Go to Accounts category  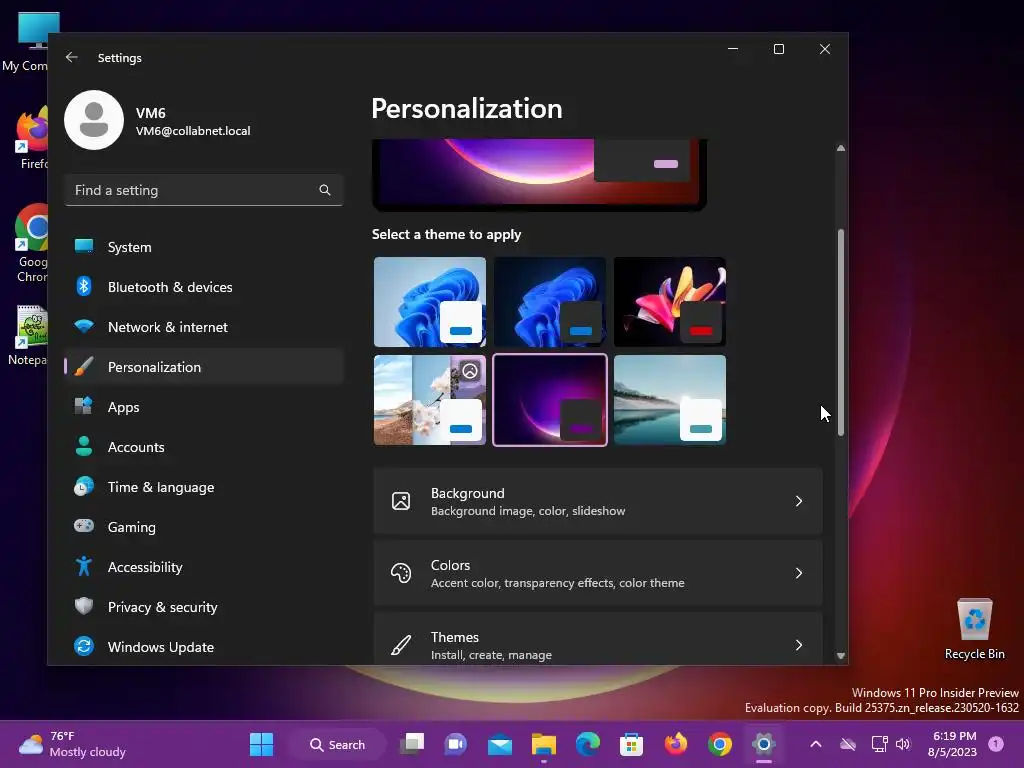204,447
